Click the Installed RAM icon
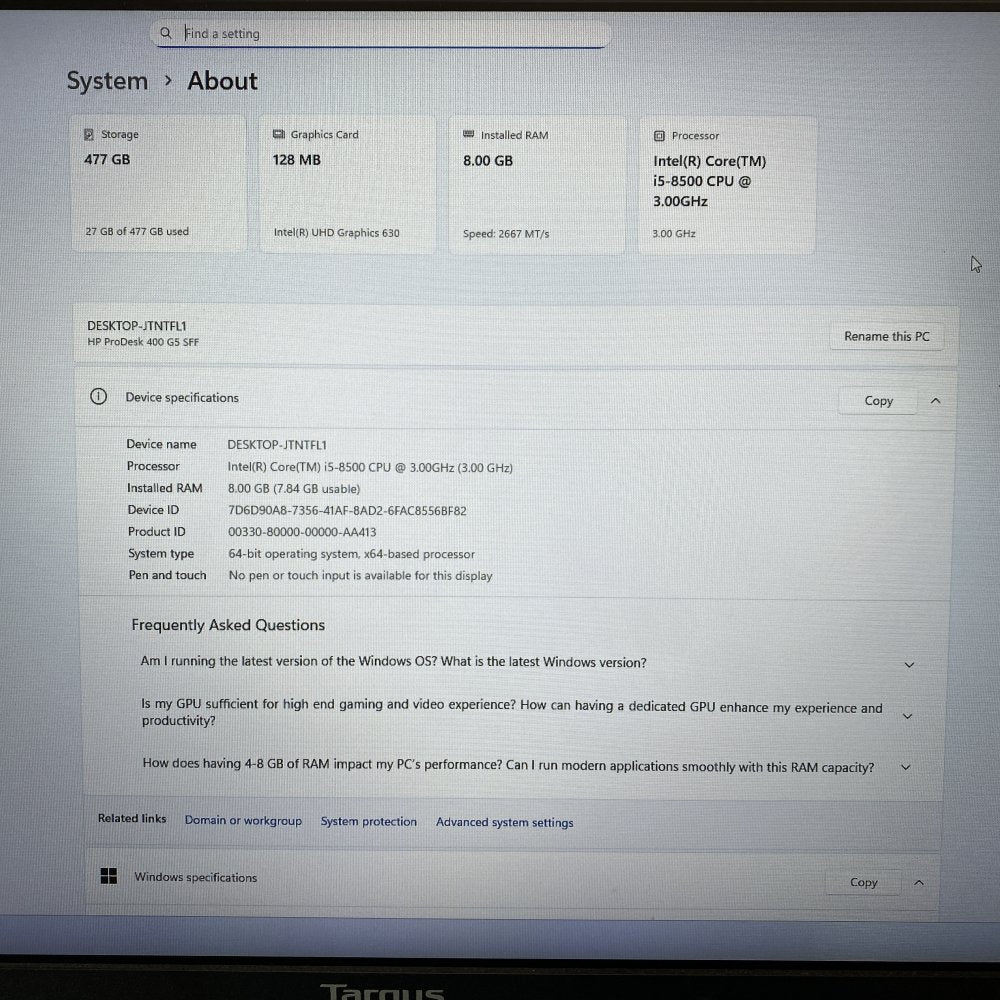The image size is (1000, 1000). tap(468, 135)
